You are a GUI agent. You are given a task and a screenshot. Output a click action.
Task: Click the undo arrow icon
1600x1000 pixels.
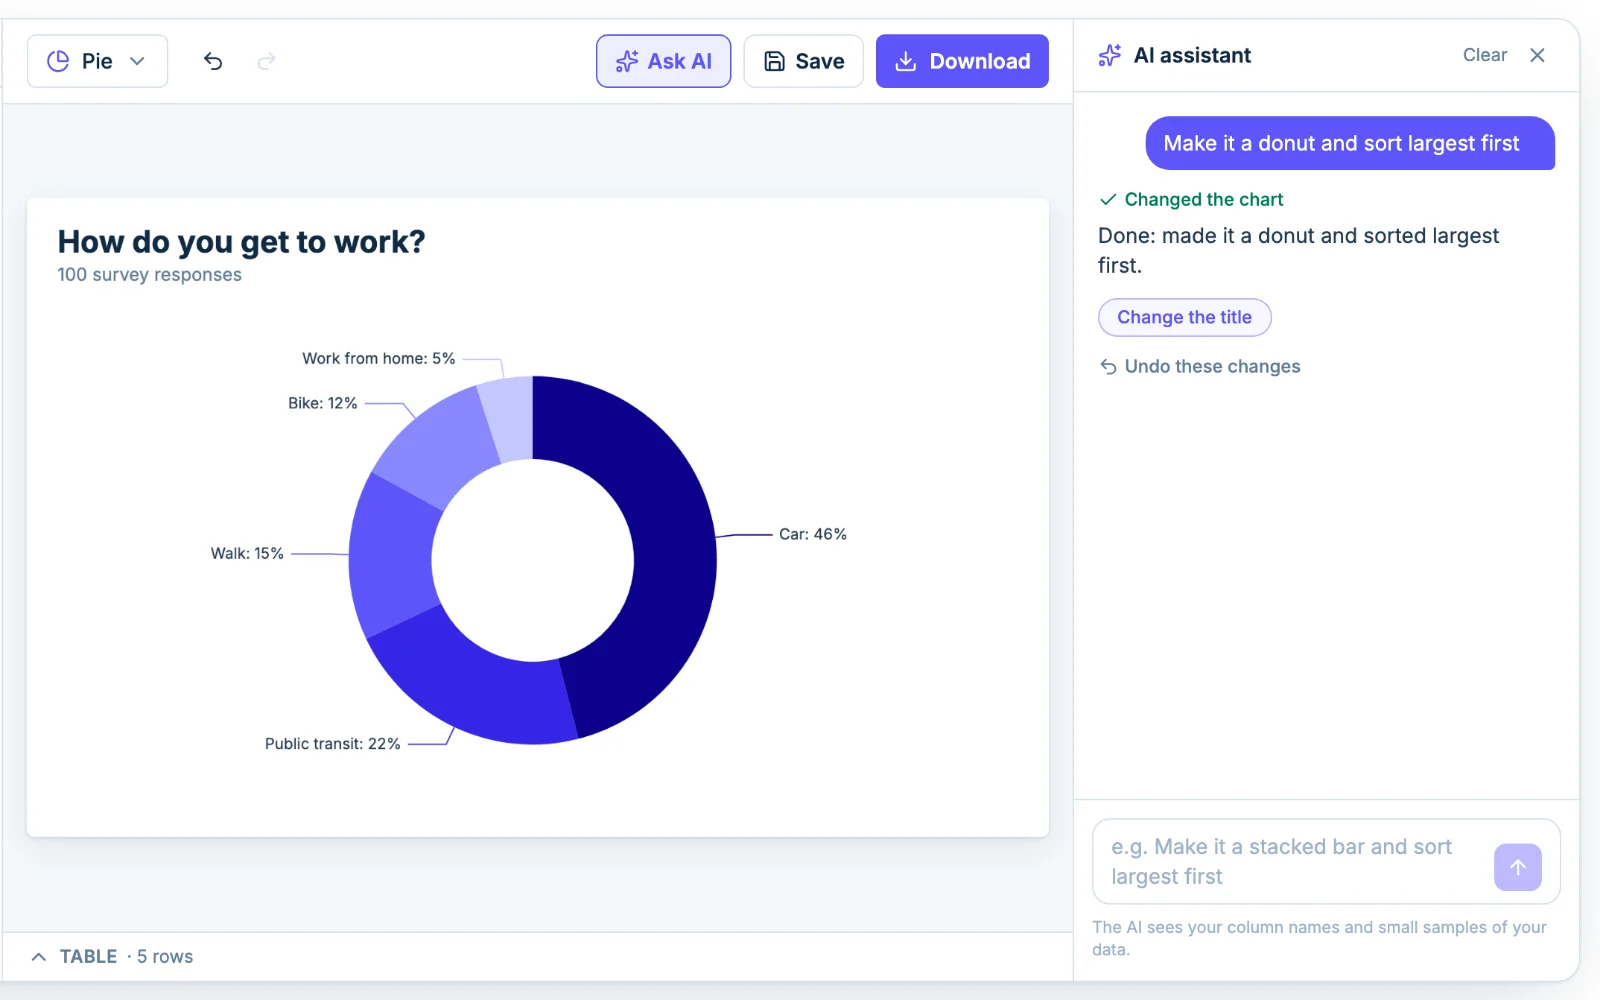213,61
